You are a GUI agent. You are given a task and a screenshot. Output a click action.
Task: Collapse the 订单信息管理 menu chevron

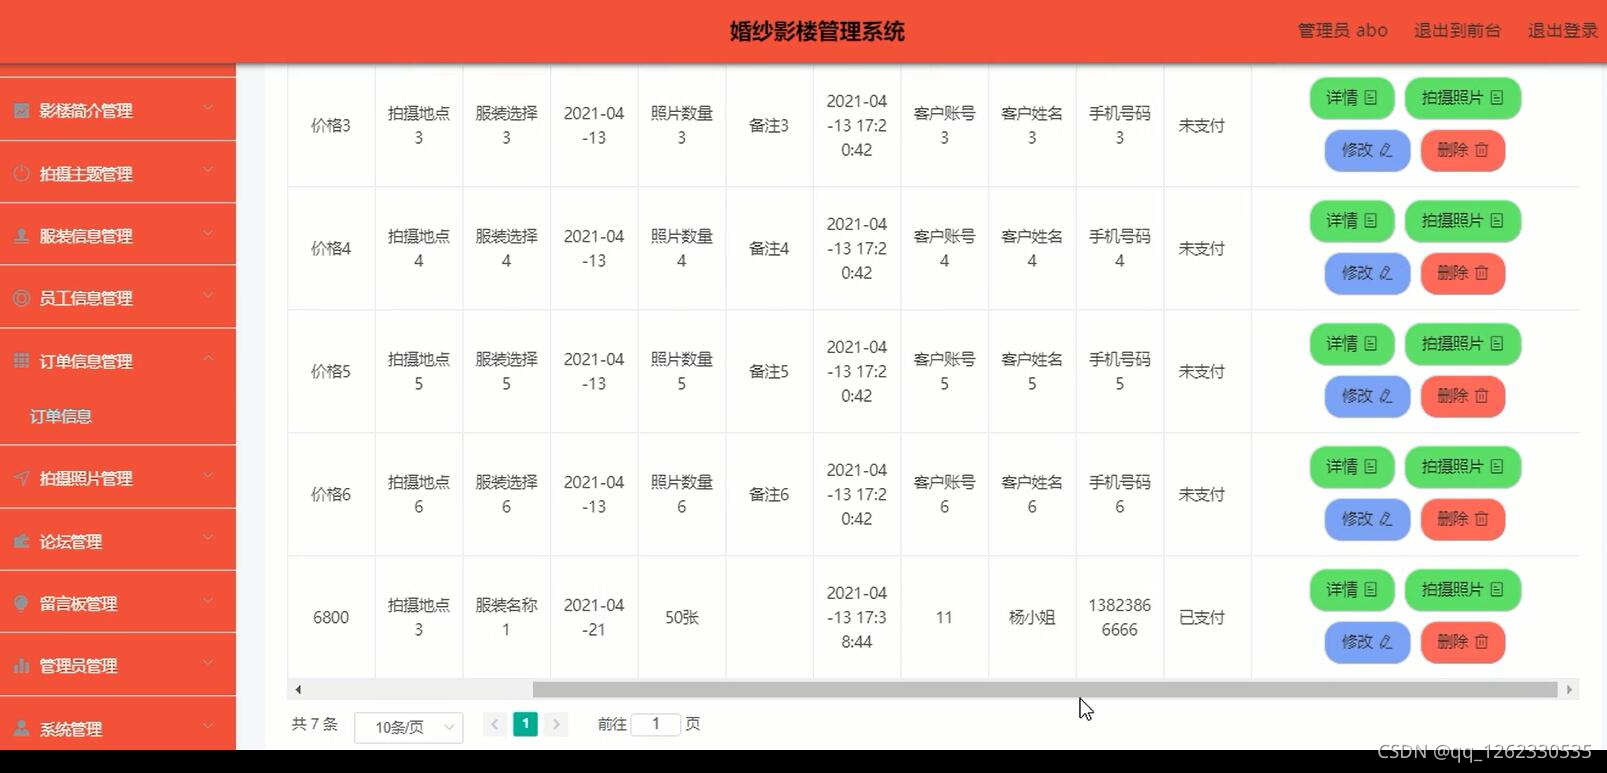(208, 359)
